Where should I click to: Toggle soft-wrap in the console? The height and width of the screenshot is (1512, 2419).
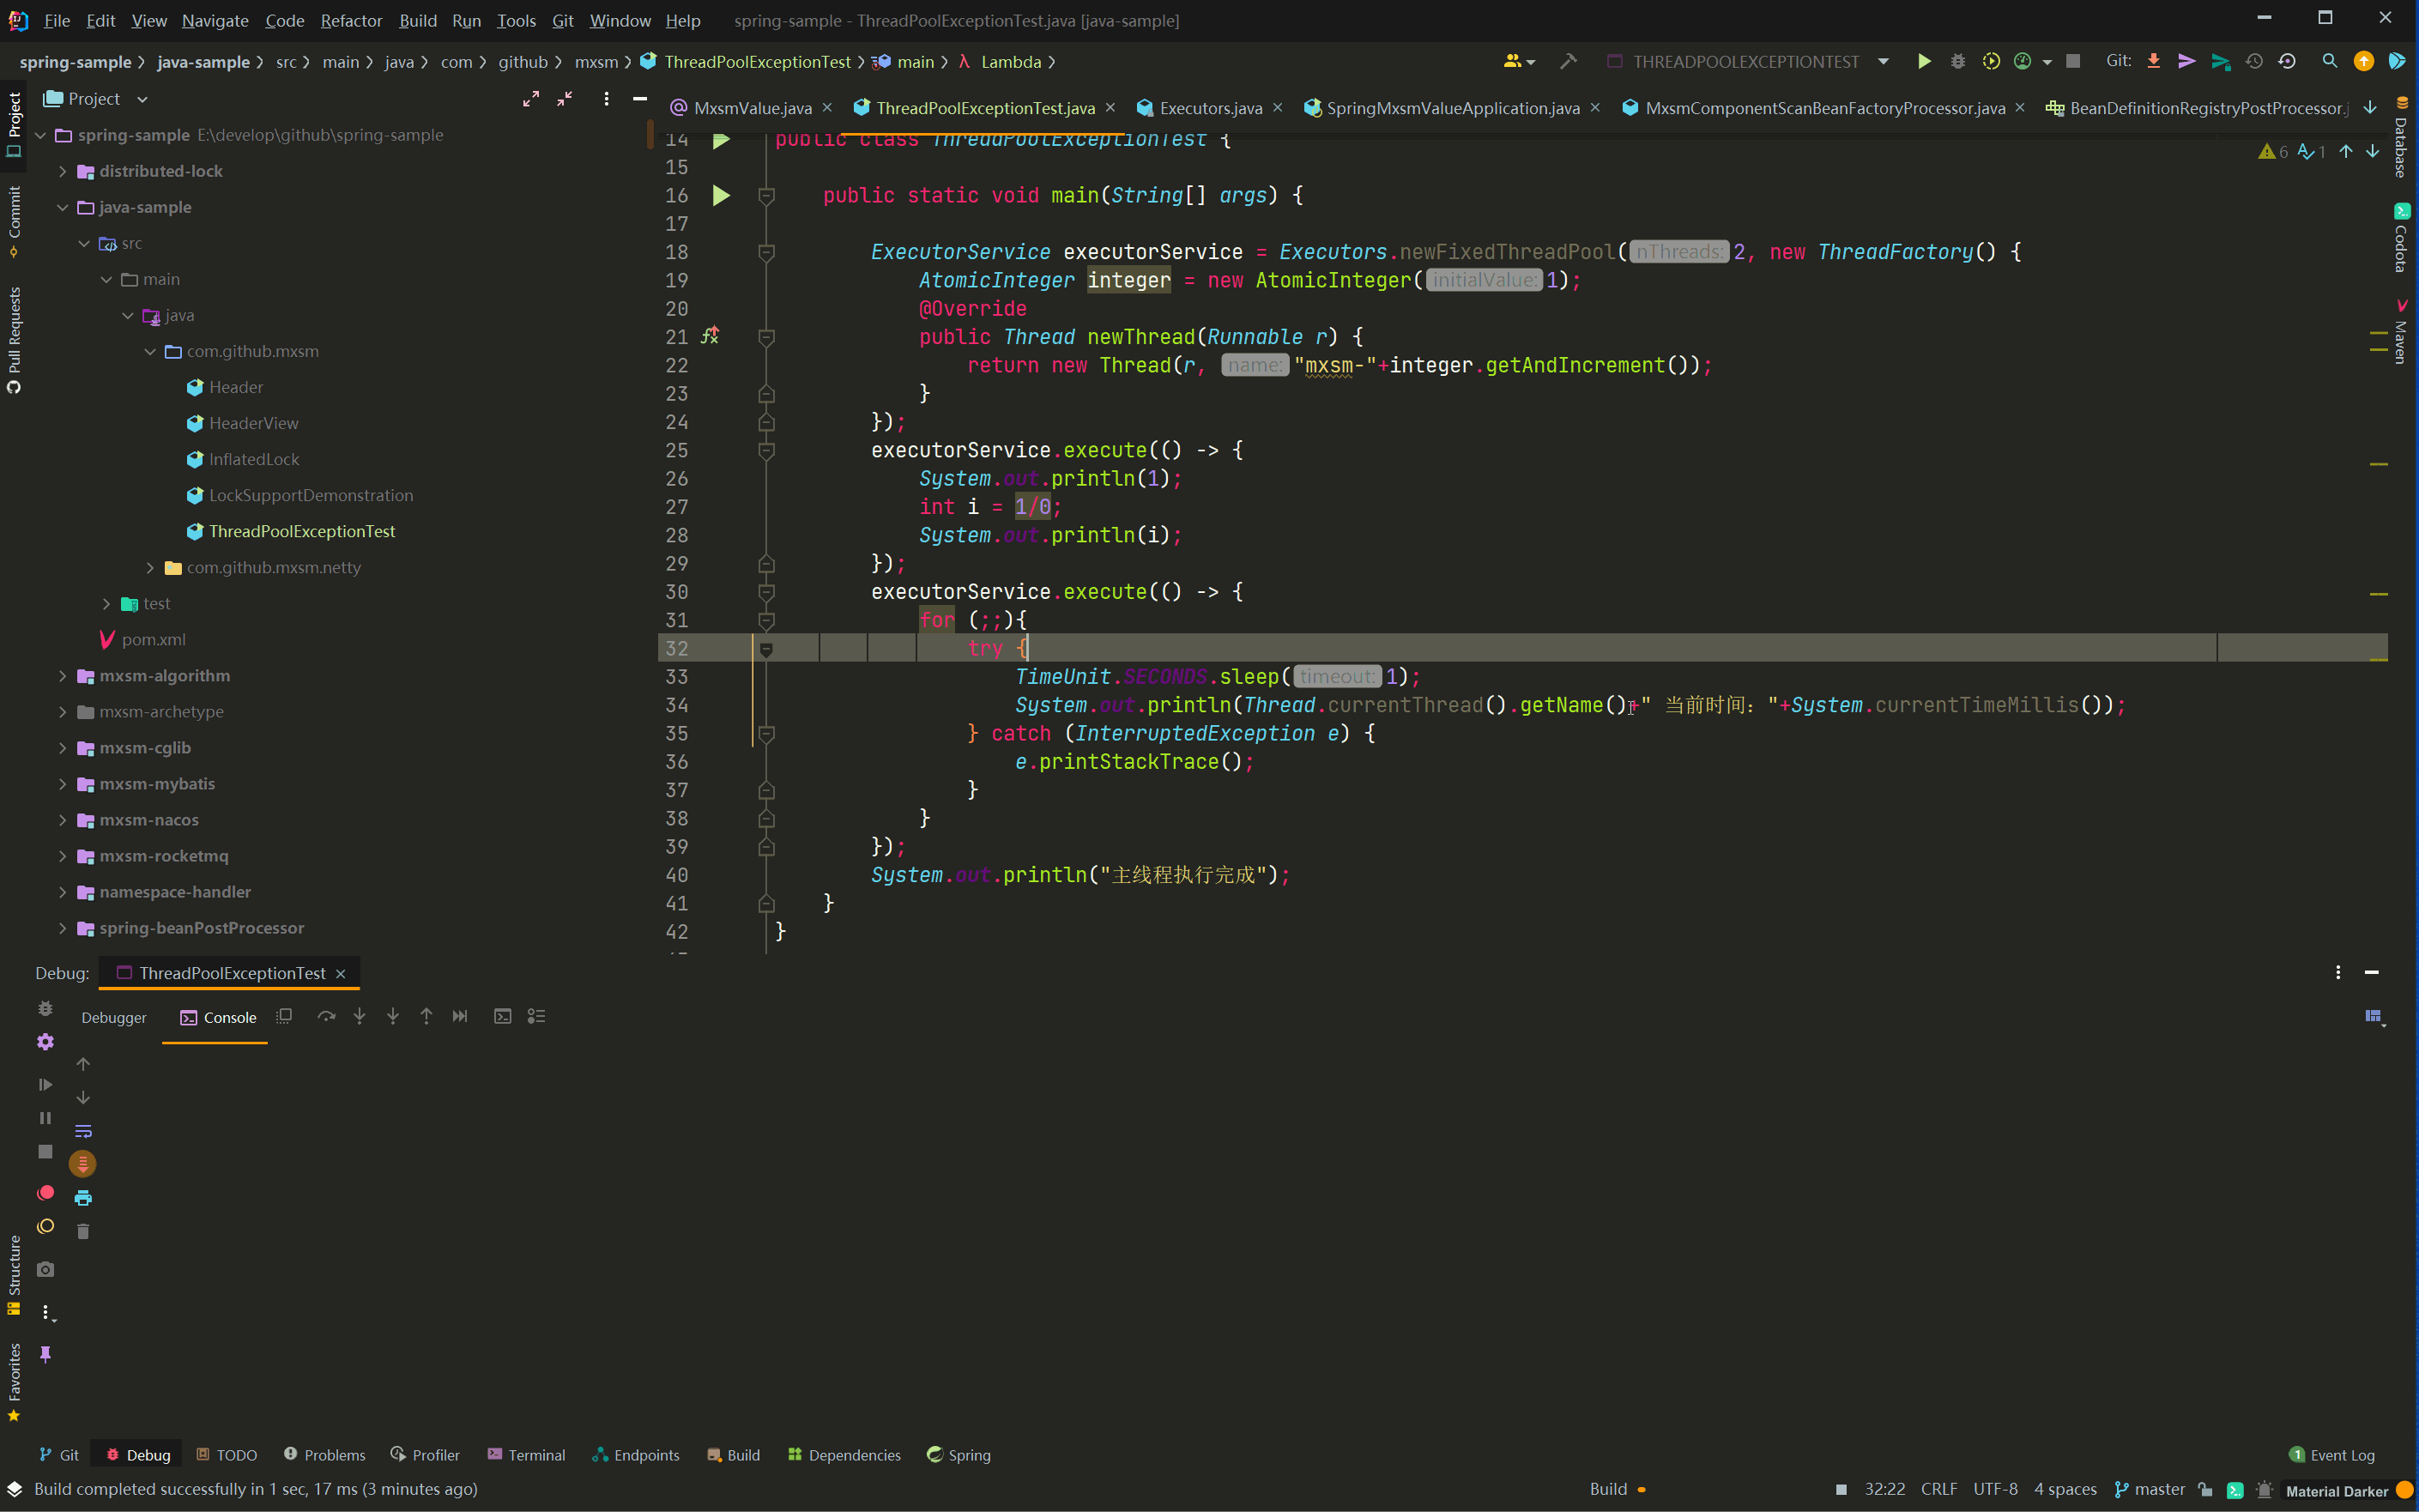83,1131
